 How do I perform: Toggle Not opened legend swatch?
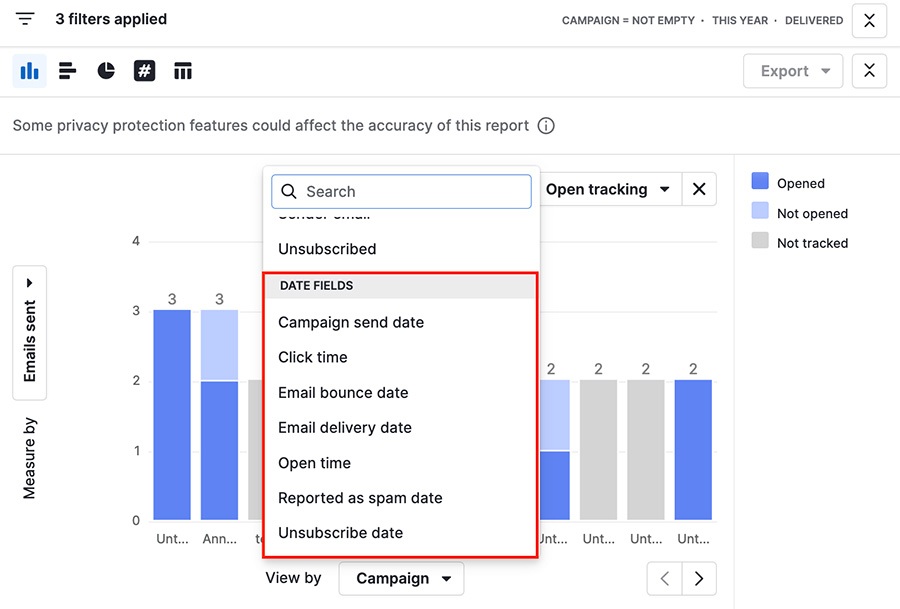(x=760, y=211)
